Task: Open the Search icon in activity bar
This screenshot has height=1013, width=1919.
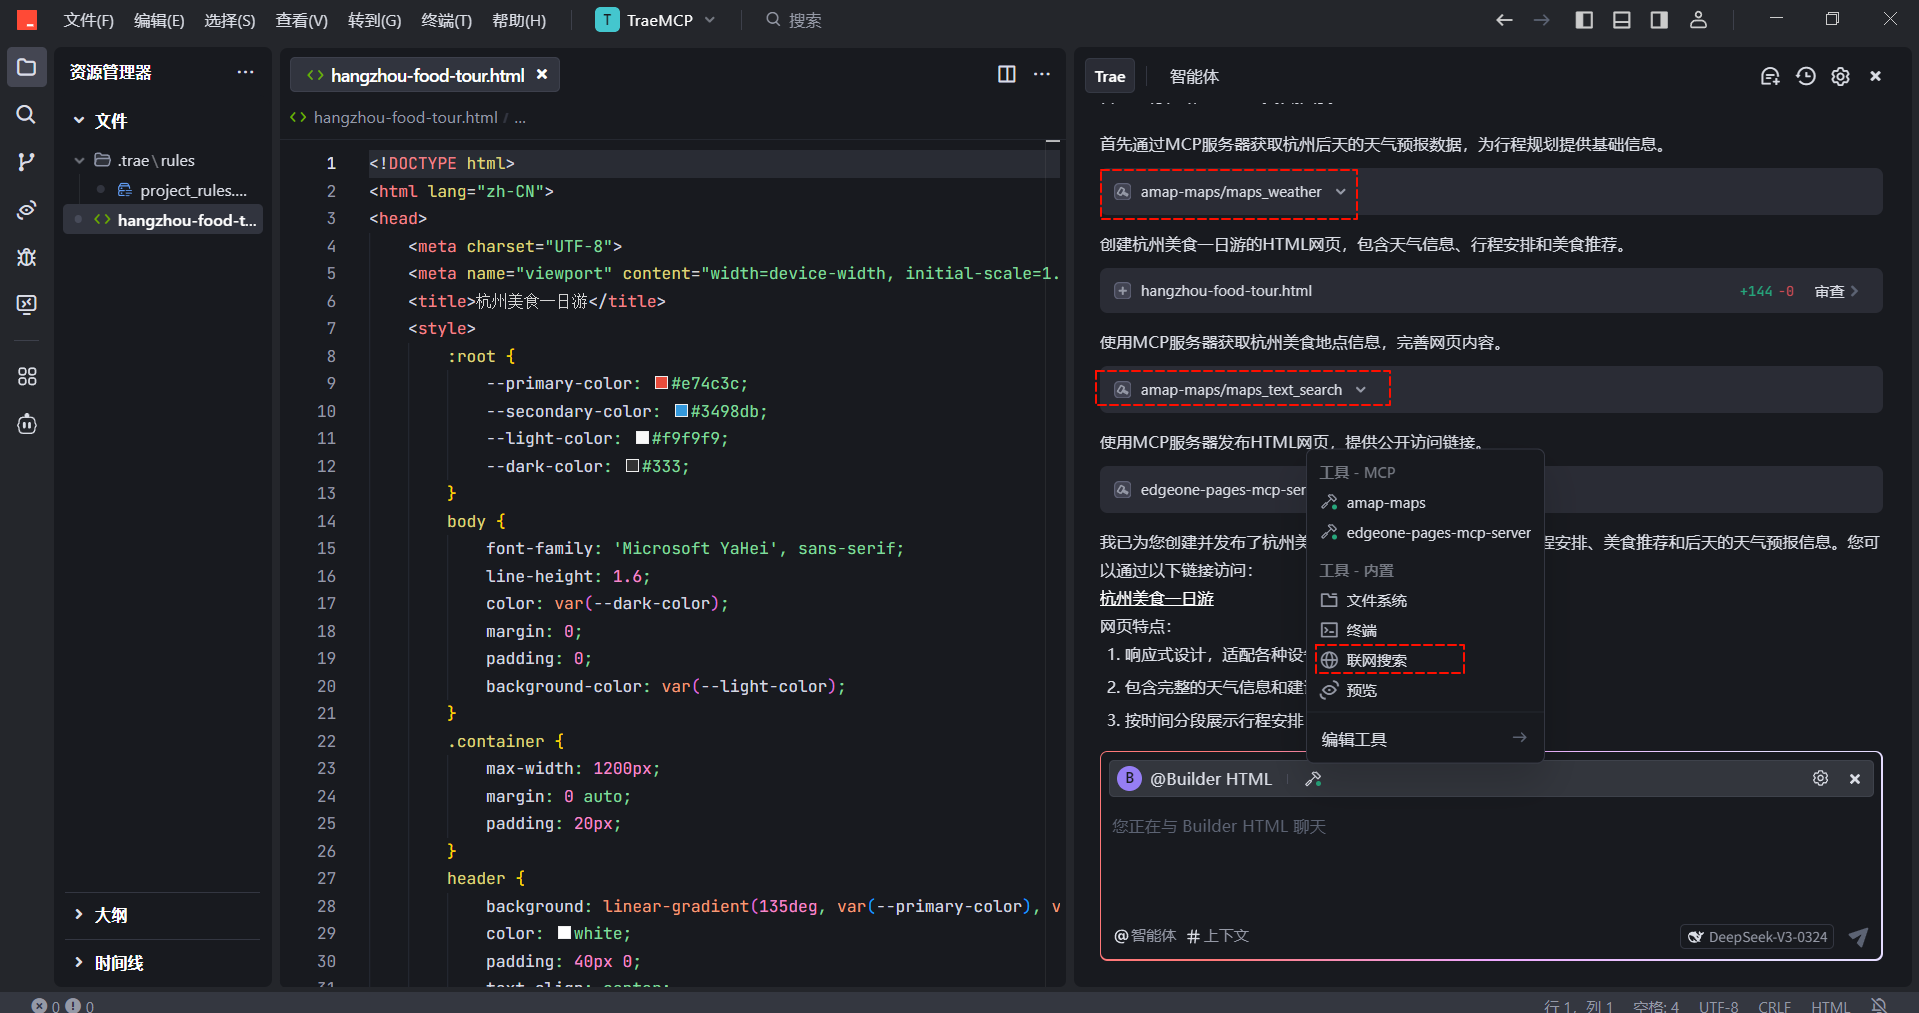Action: tap(27, 115)
